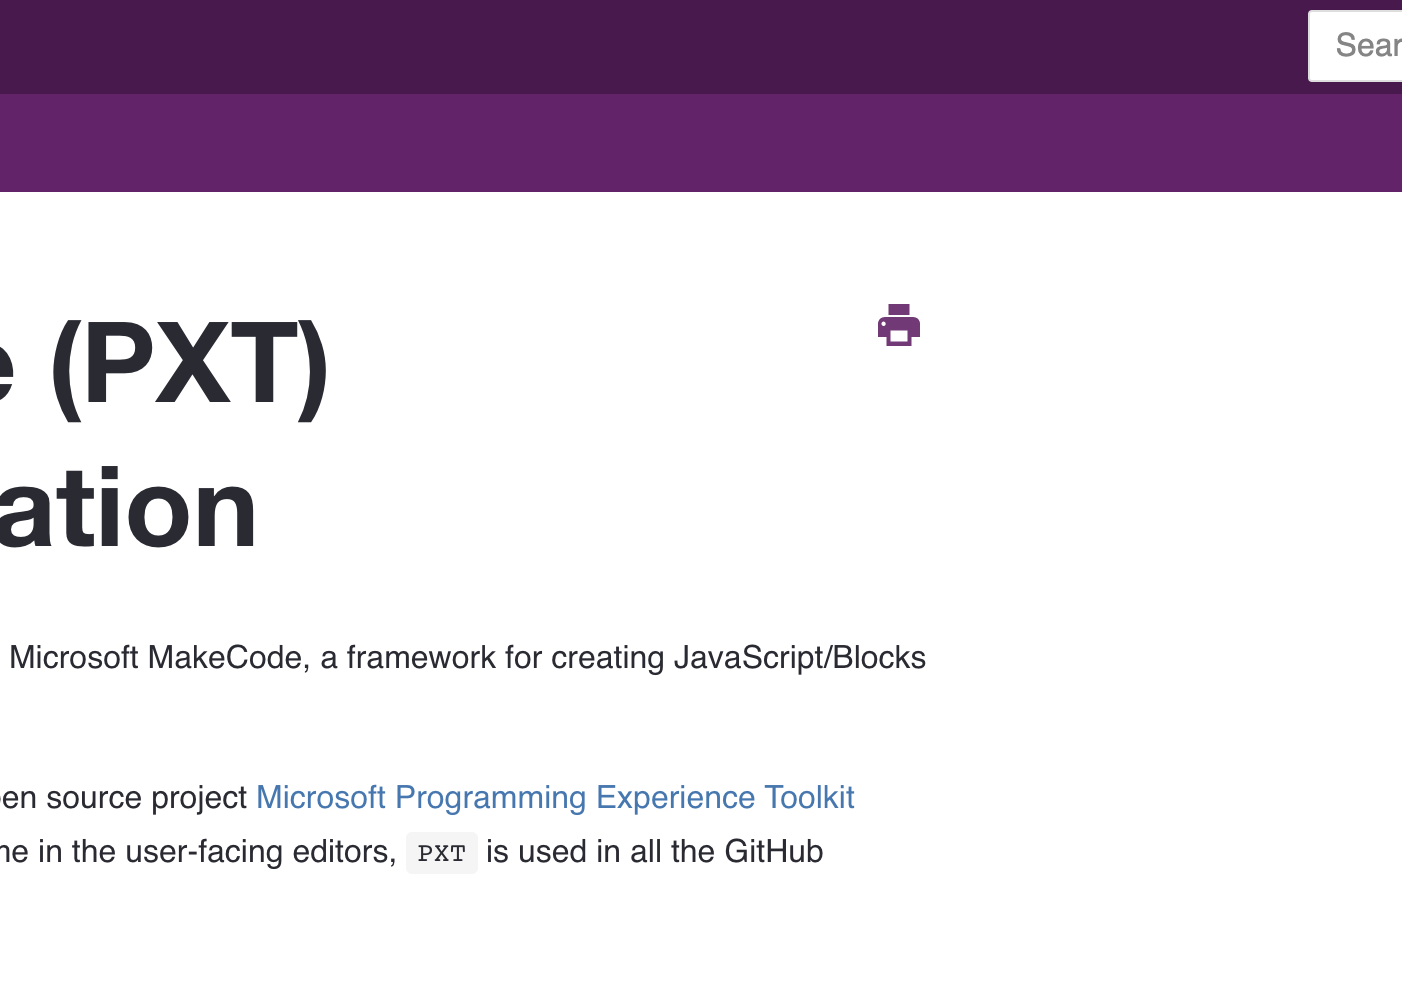This screenshot has width=1402, height=1008.
Task: Click the purple printer icon
Action: point(899,325)
